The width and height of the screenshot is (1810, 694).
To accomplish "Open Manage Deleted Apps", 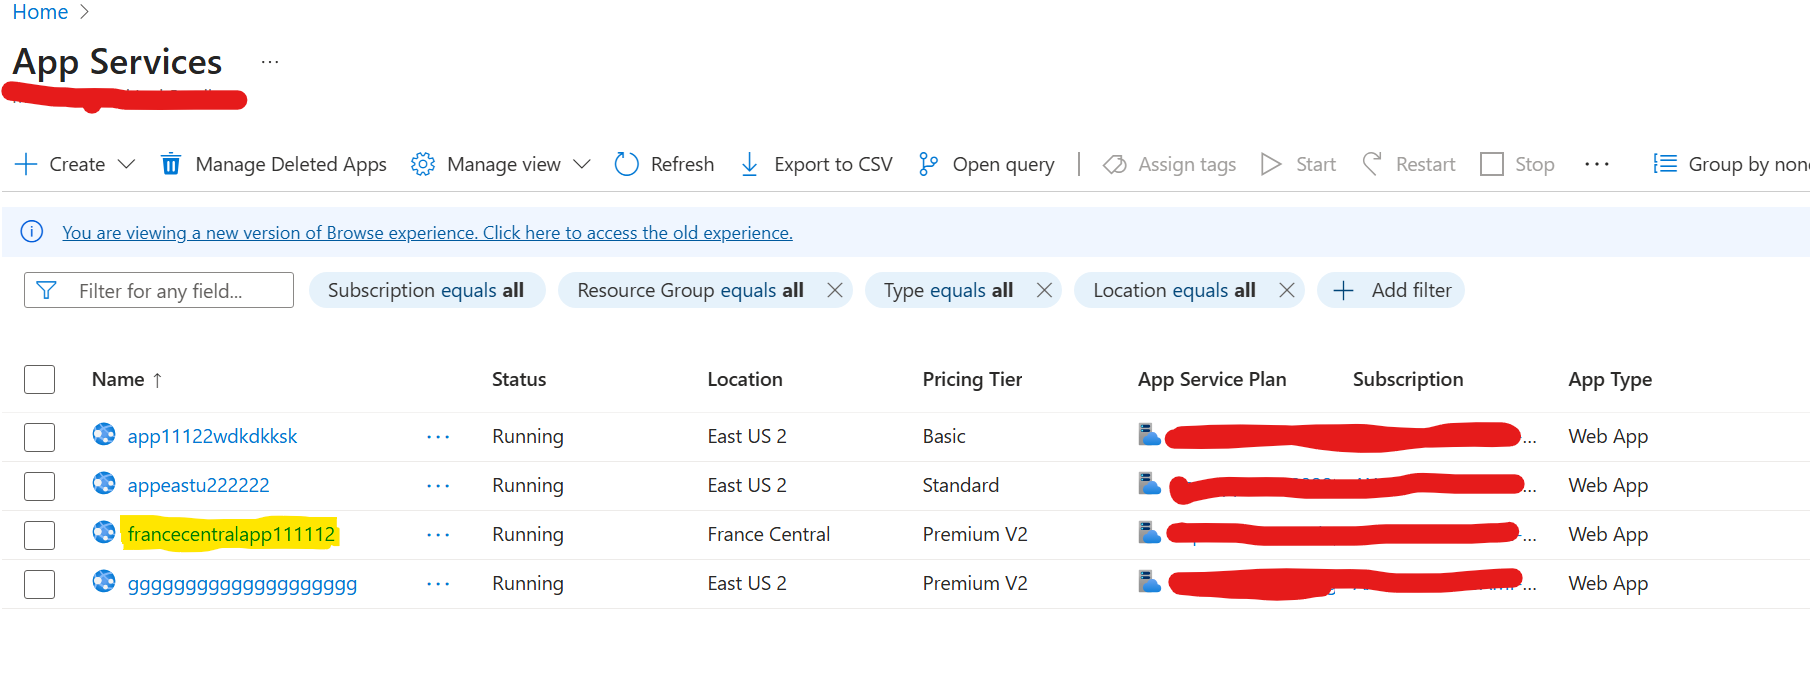I will [290, 164].
